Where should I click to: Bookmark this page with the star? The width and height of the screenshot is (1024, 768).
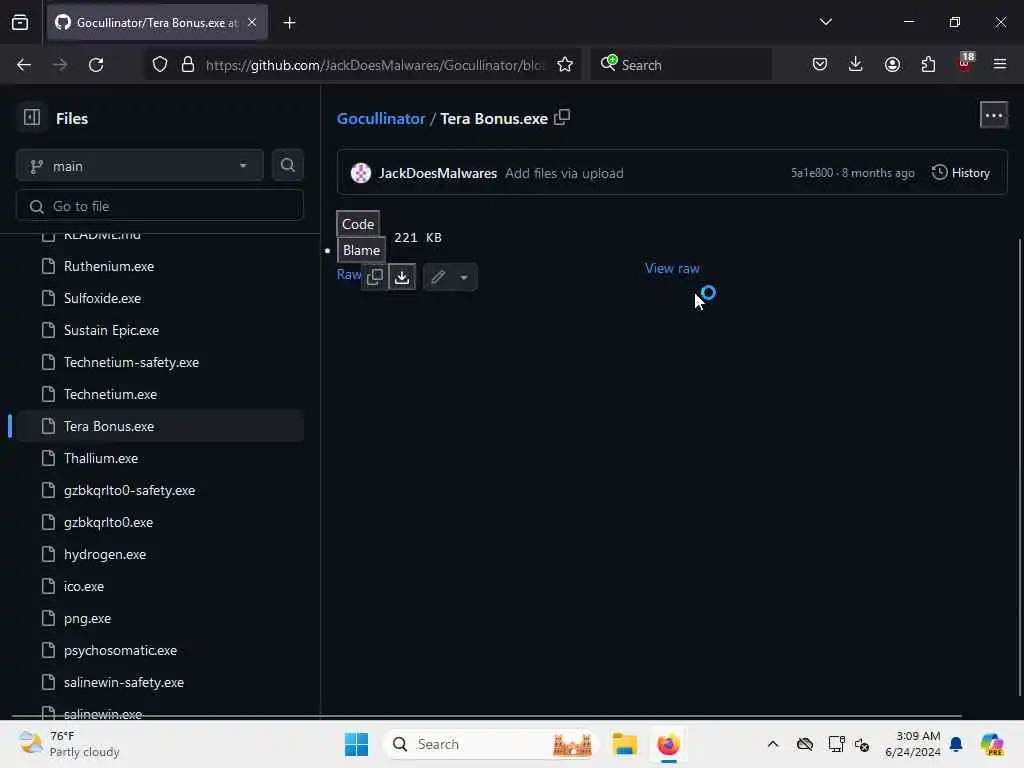point(565,65)
